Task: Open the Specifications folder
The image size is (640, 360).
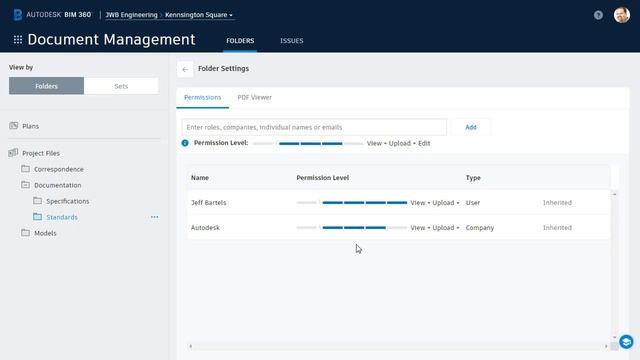Action: pyautogui.click(x=67, y=201)
